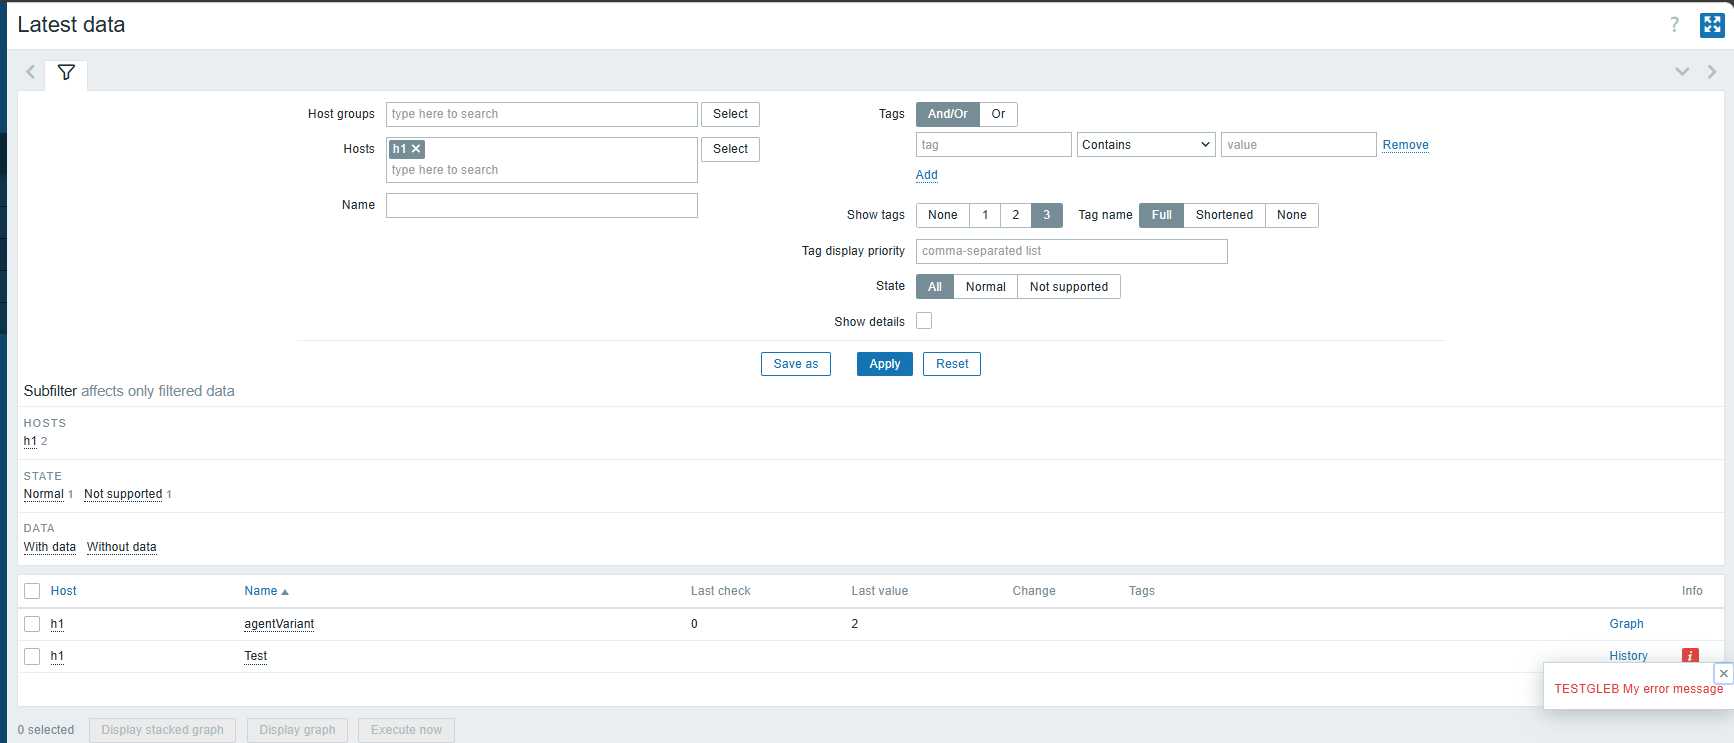Open the Contains tag operator dropdown
The height and width of the screenshot is (743, 1734).
pos(1145,145)
